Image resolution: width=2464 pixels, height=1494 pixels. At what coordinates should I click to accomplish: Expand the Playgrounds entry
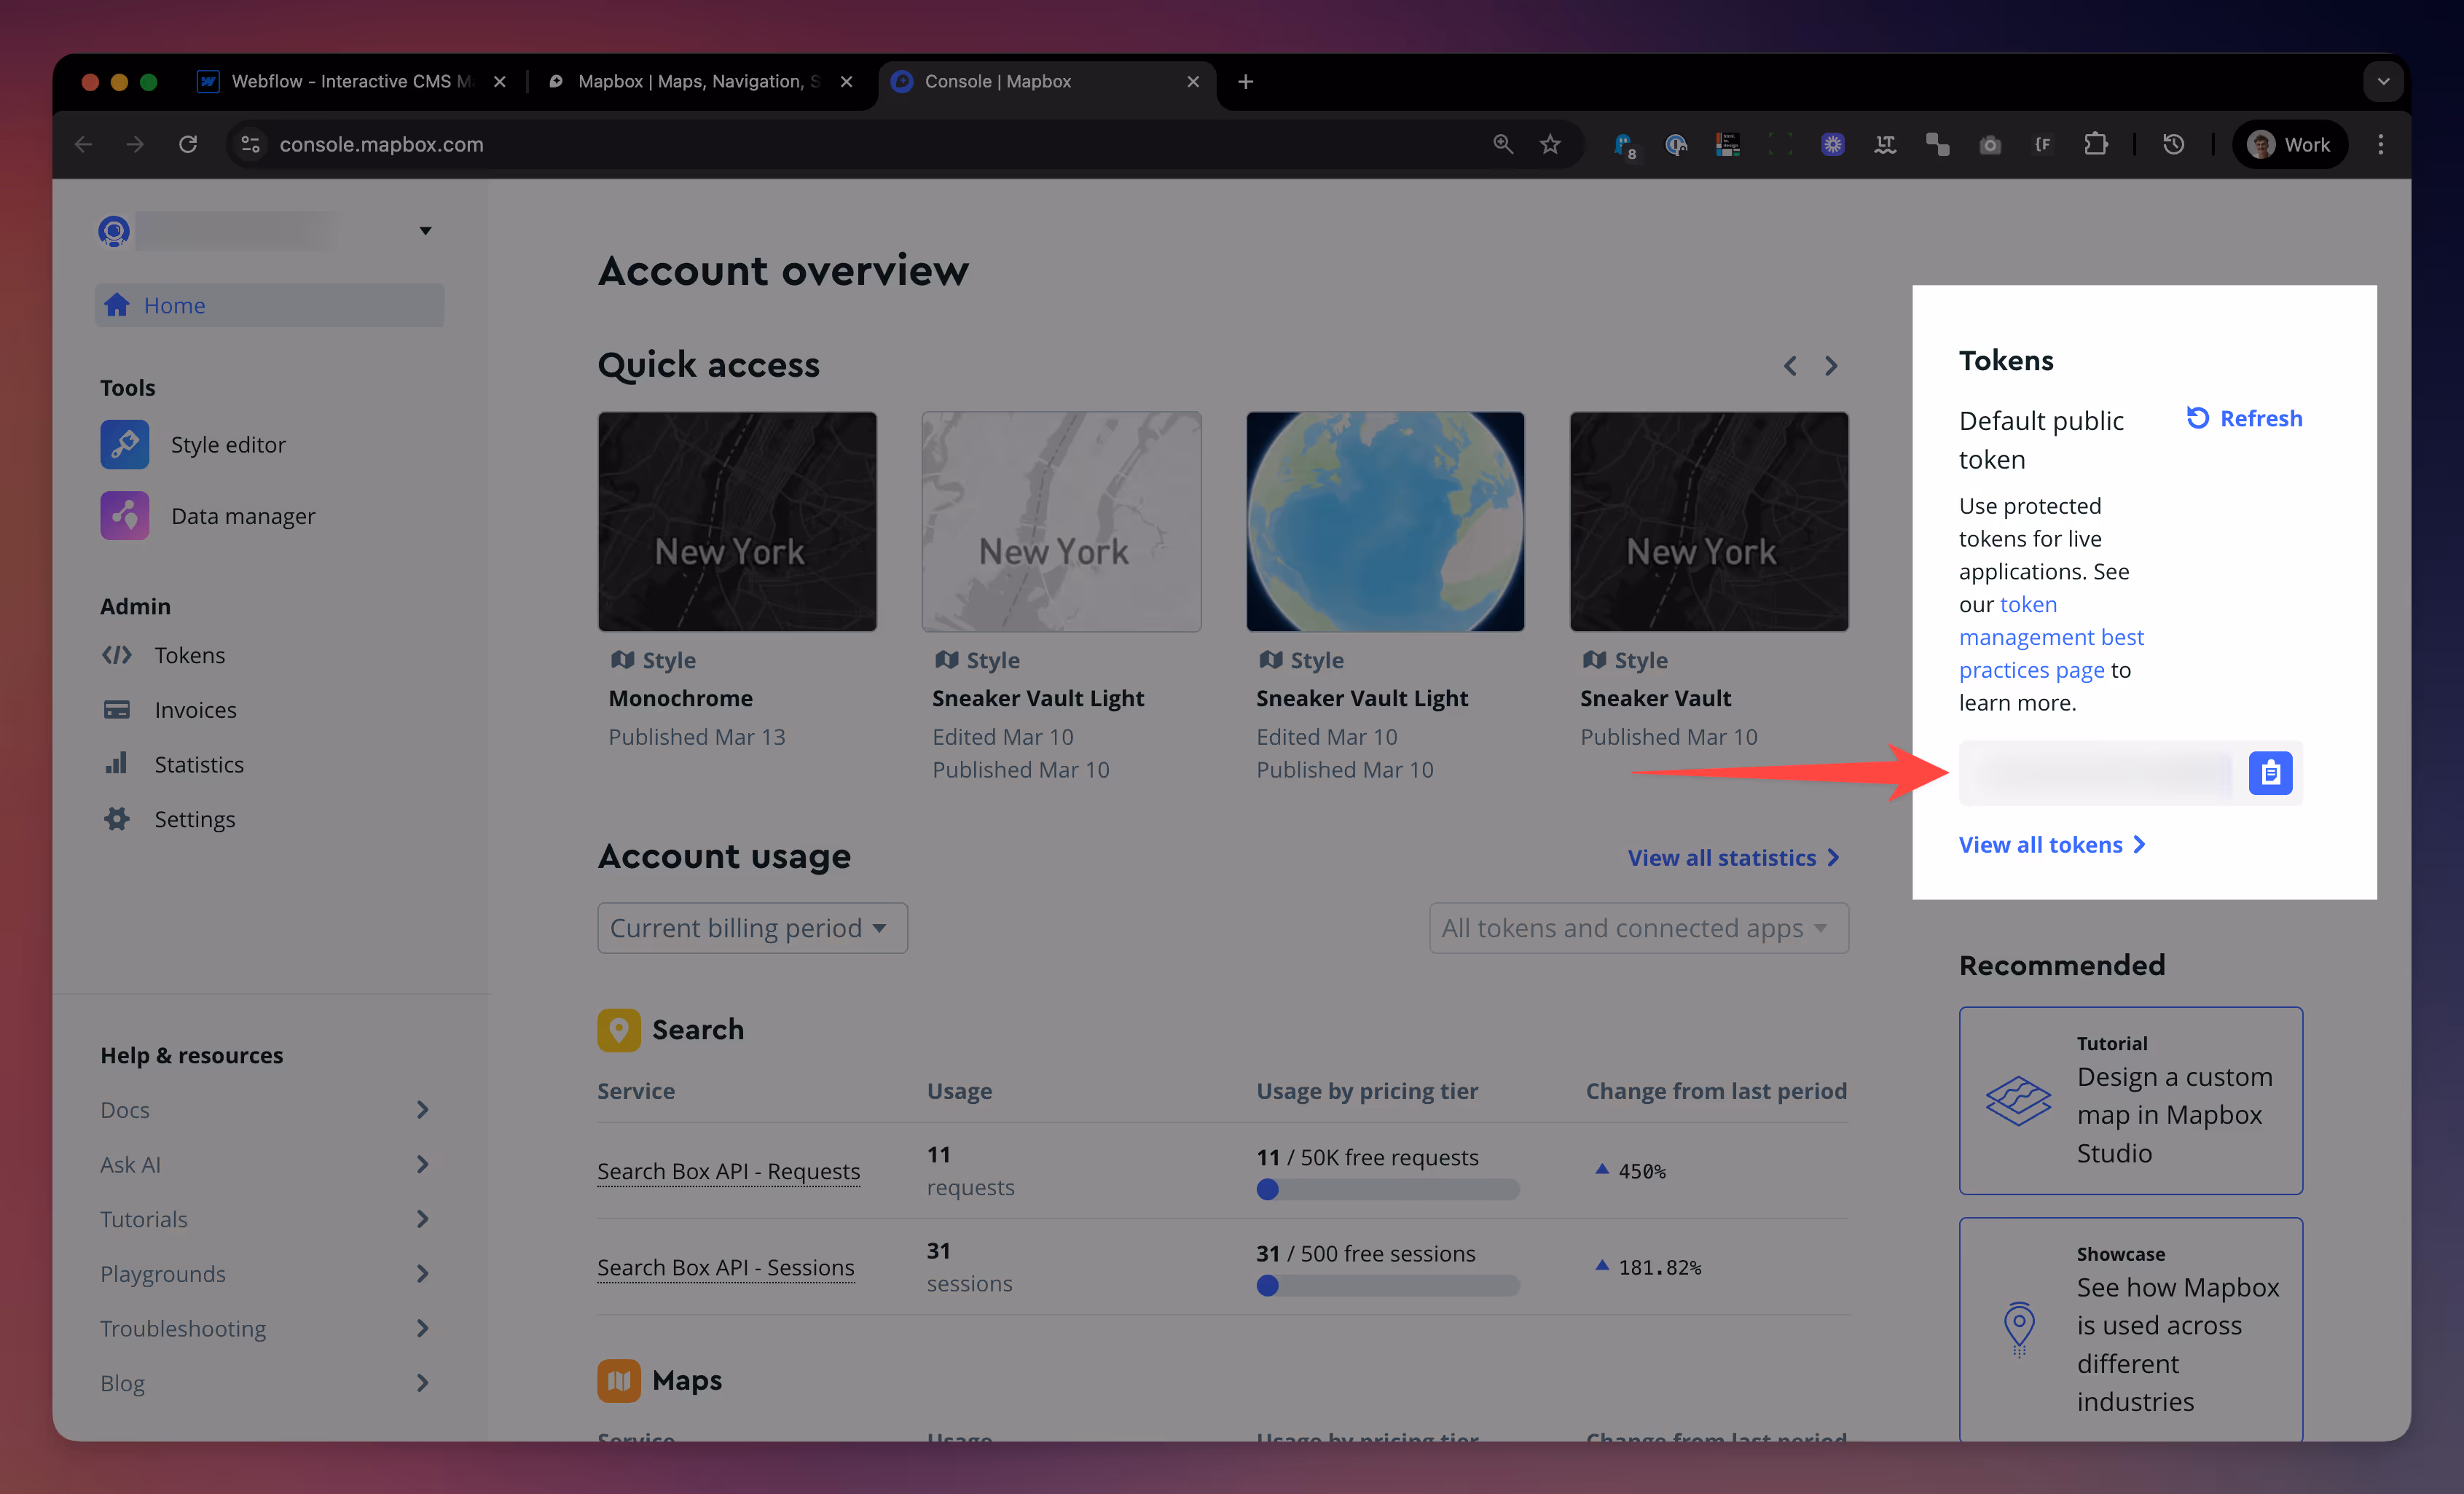(x=265, y=1274)
